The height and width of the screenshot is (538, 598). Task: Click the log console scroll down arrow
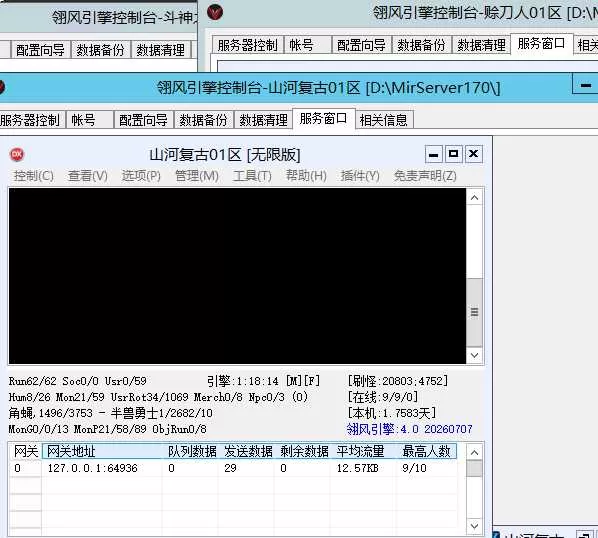tap(474, 355)
